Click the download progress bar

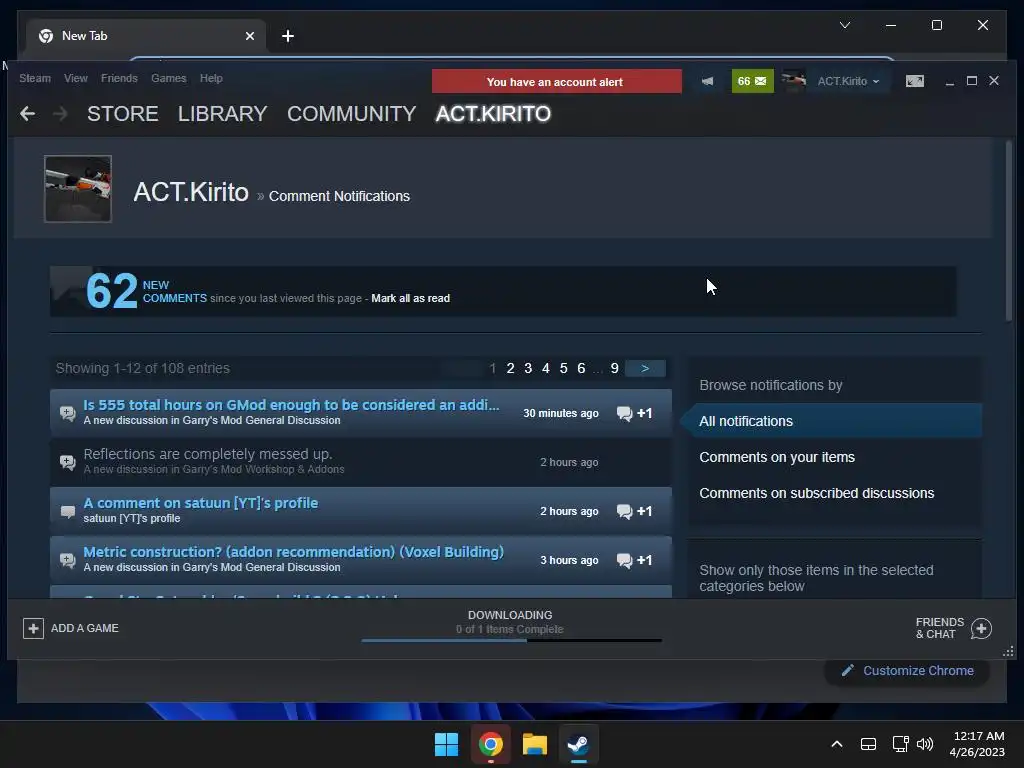click(x=511, y=641)
